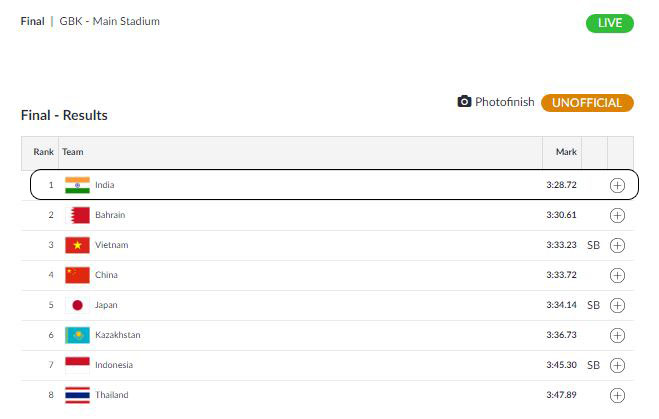659x419 pixels.
Task: Expand Kazakhstan row plus icon
Action: [x=617, y=335]
